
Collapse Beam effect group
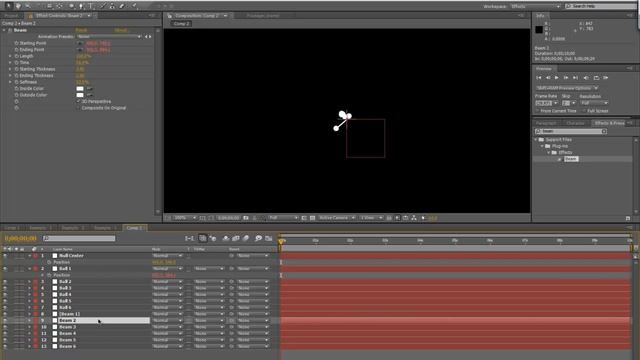click(x=4, y=30)
